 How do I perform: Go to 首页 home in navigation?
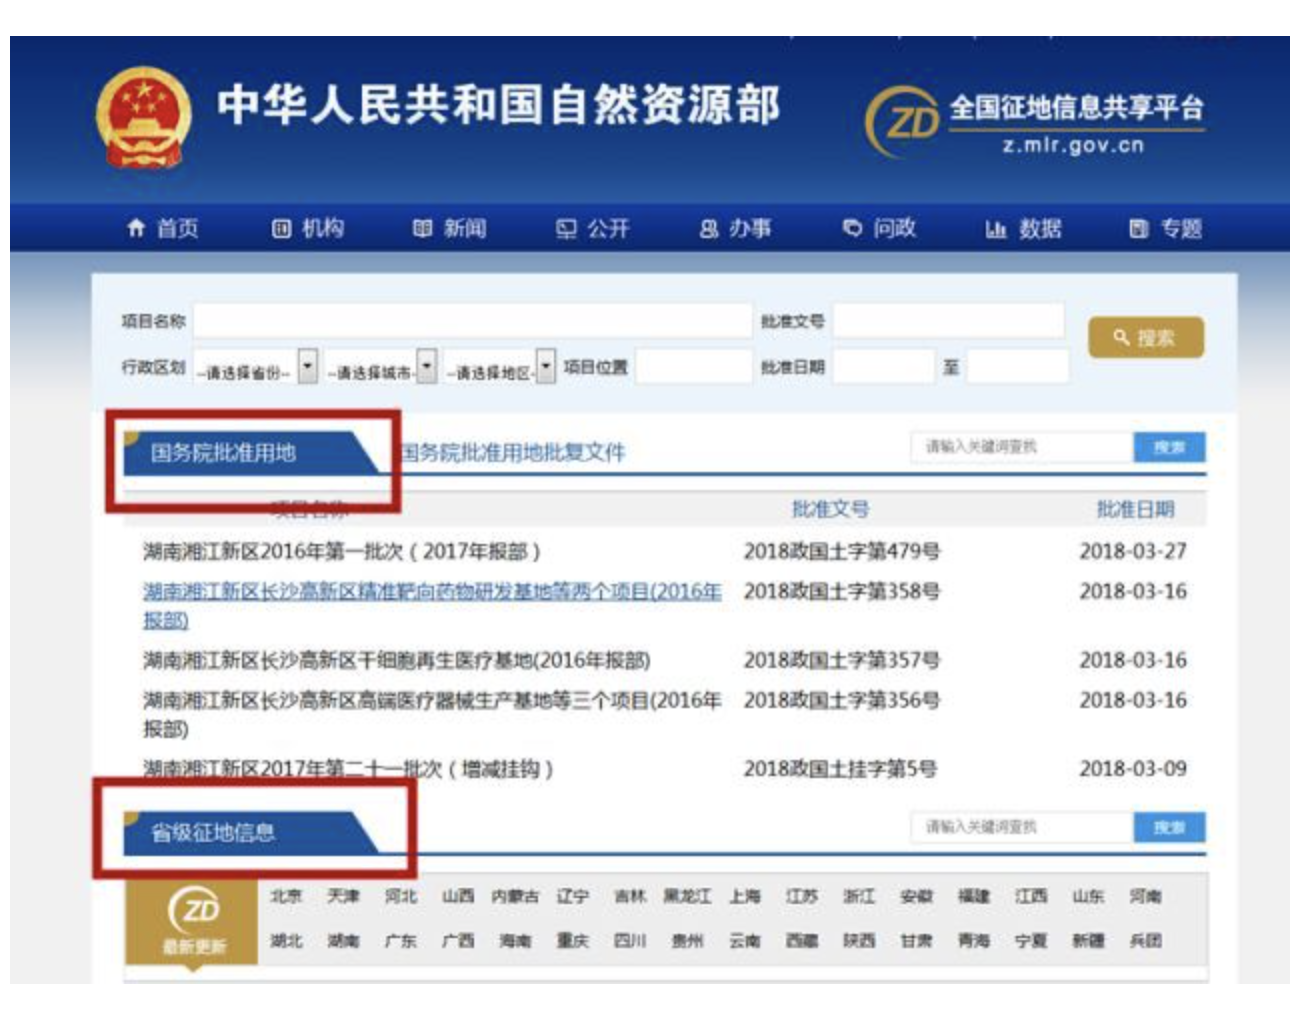(x=163, y=229)
